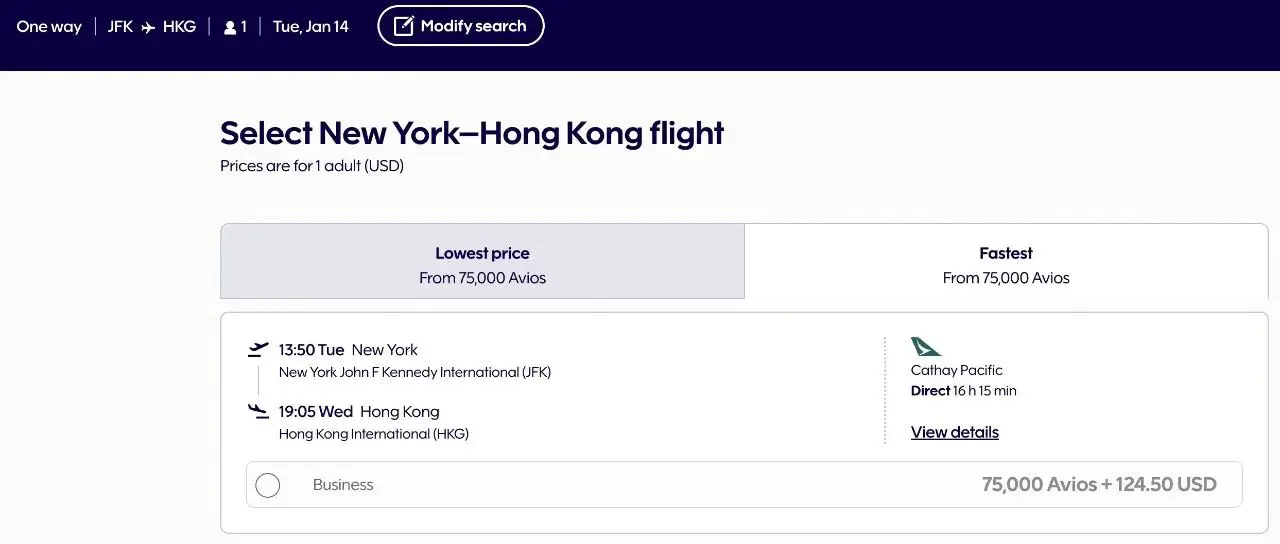The width and height of the screenshot is (1280, 544).
Task: Click the passenger person icon
Action: coord(230,28)
